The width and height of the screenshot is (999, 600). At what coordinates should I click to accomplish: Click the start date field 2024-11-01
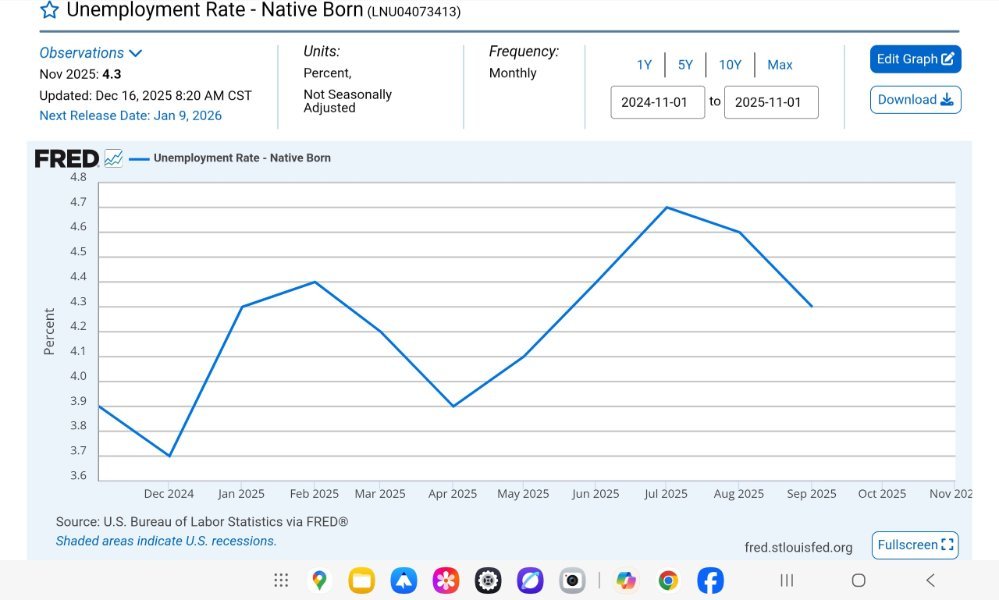[657, 102]
